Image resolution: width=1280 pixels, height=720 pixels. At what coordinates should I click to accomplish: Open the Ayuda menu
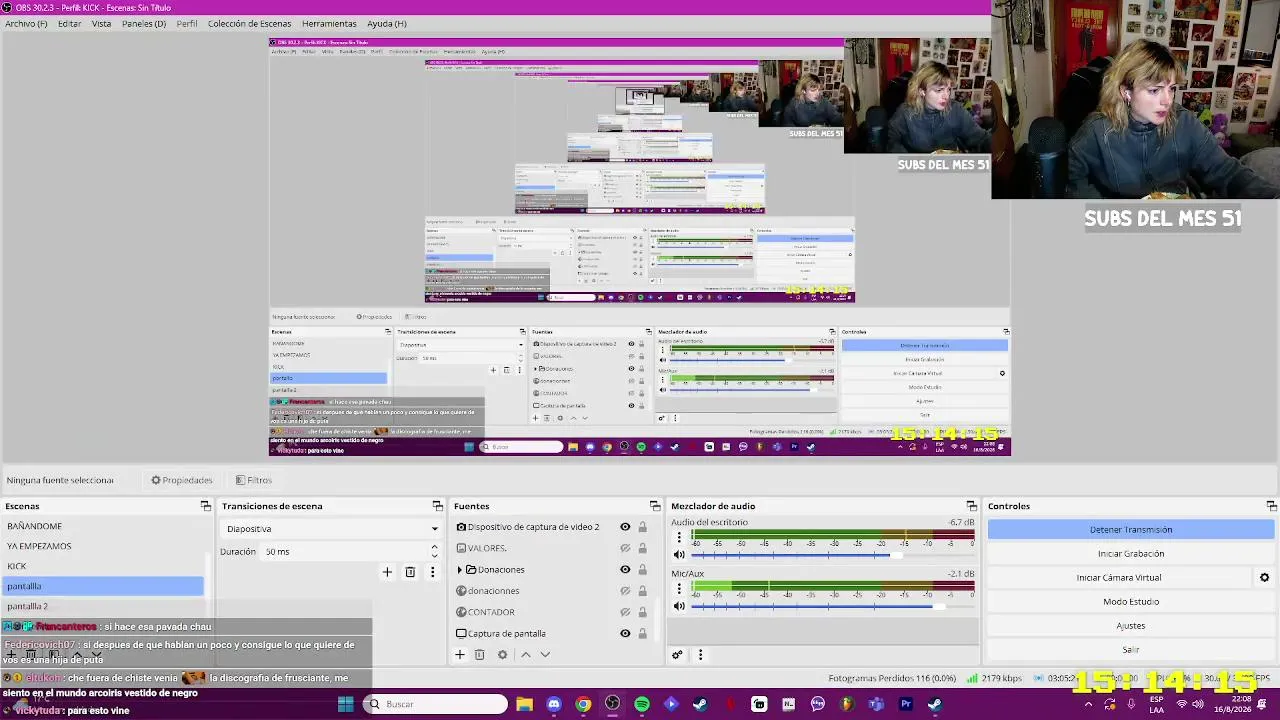[x=387, y=23]
